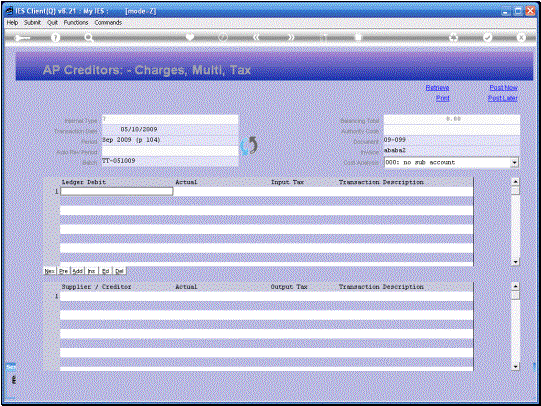Click the magnifying glass search icon
This screenshot has width=541, height=406.
pyautogui.click(x=89, y=38)
